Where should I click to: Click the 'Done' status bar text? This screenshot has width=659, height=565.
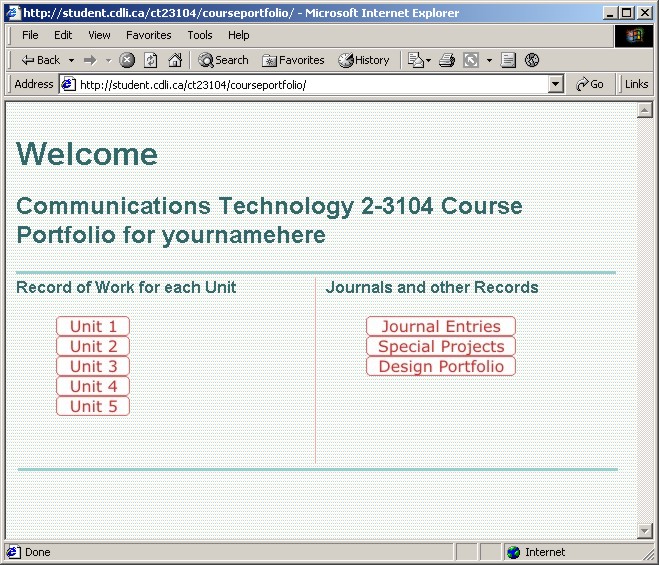click(x=37, y=552)
